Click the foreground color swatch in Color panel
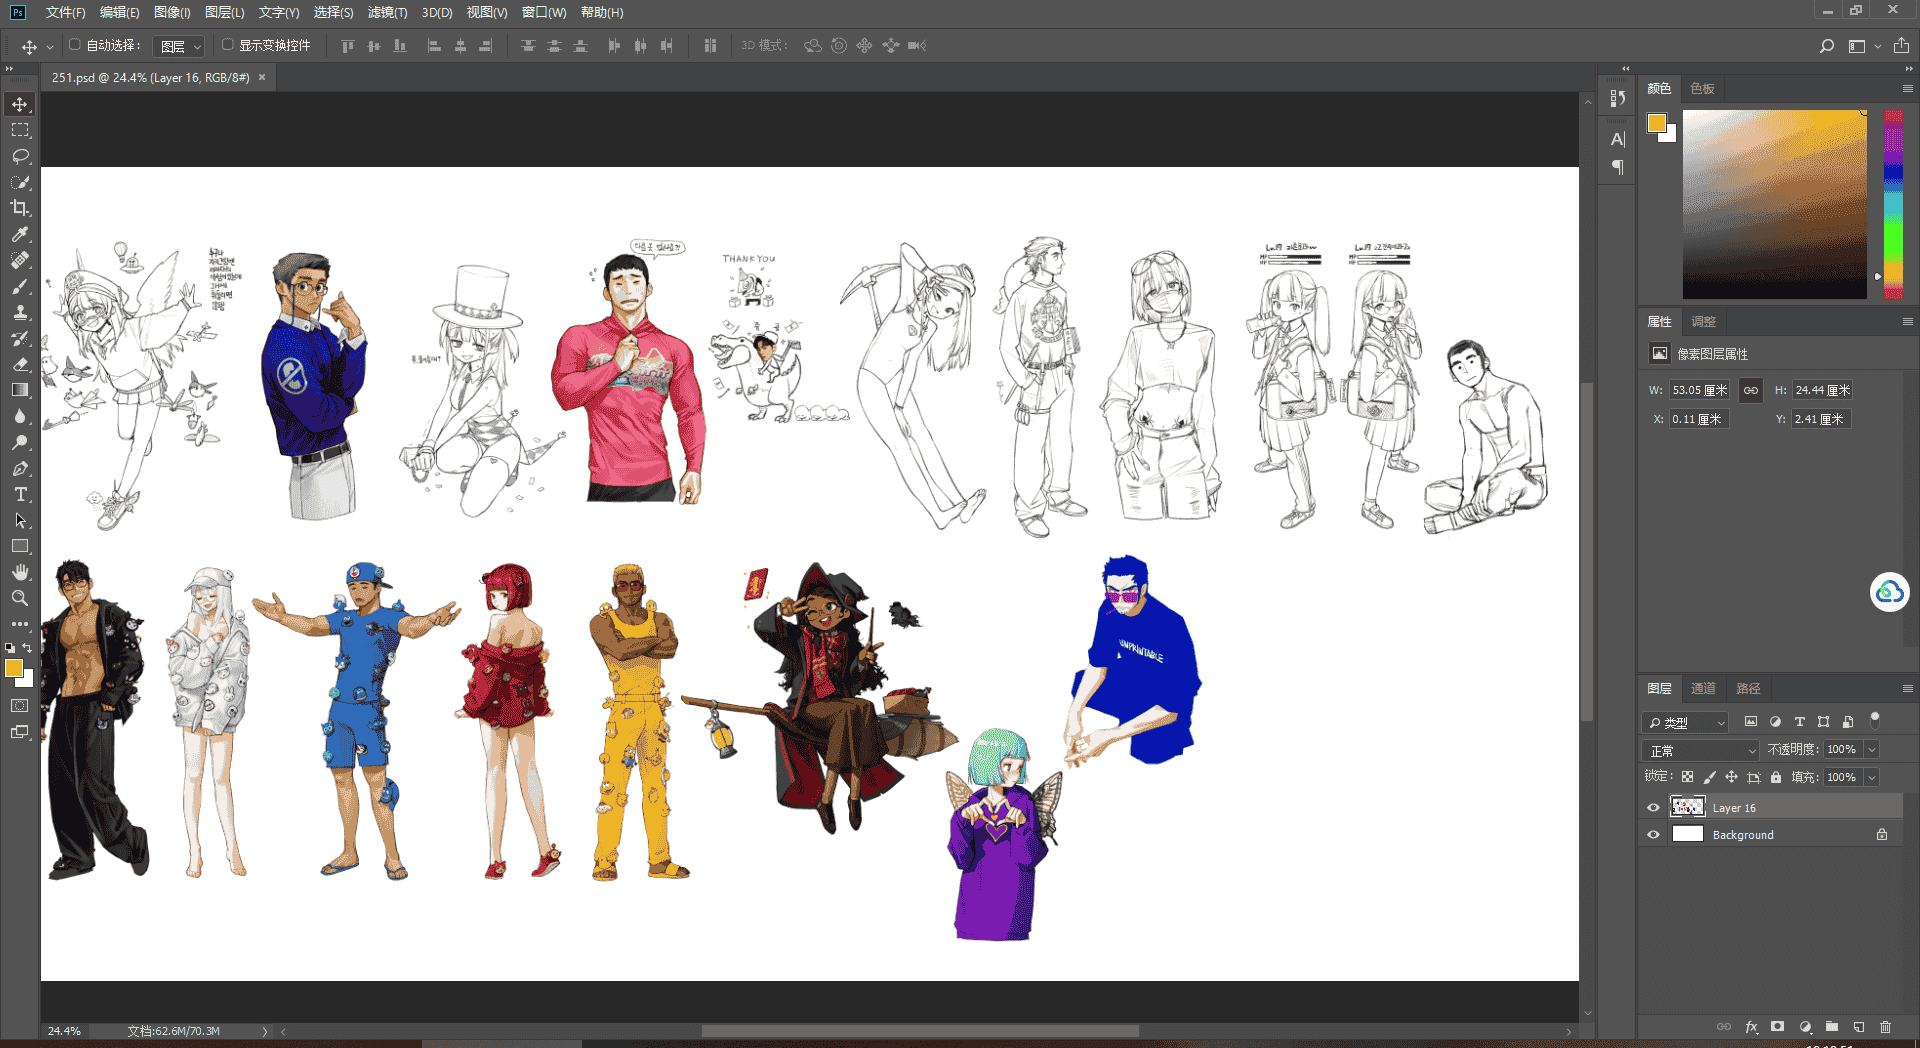 point(1657,123)
